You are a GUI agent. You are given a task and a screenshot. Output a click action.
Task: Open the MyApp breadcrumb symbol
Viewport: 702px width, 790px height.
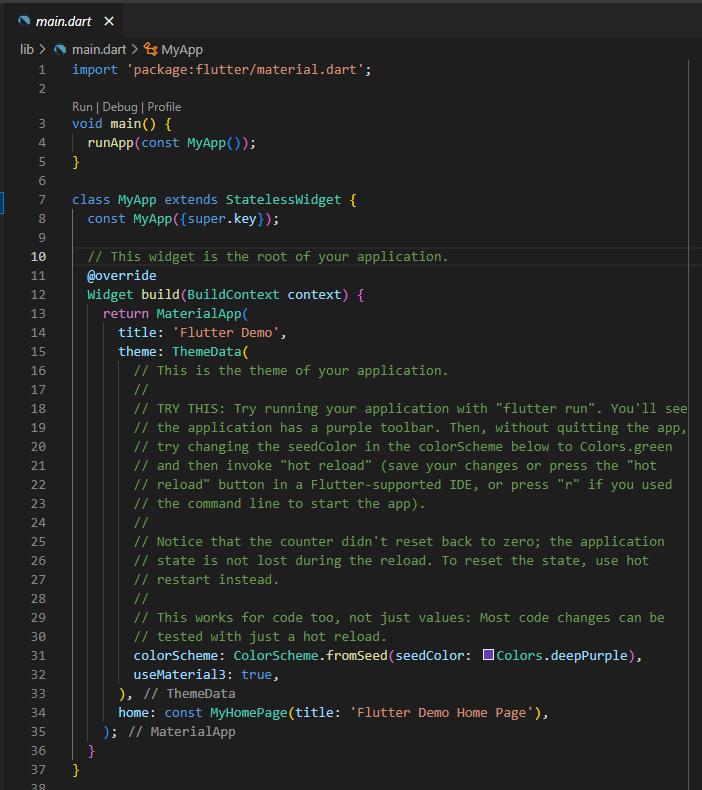point(182,49)
